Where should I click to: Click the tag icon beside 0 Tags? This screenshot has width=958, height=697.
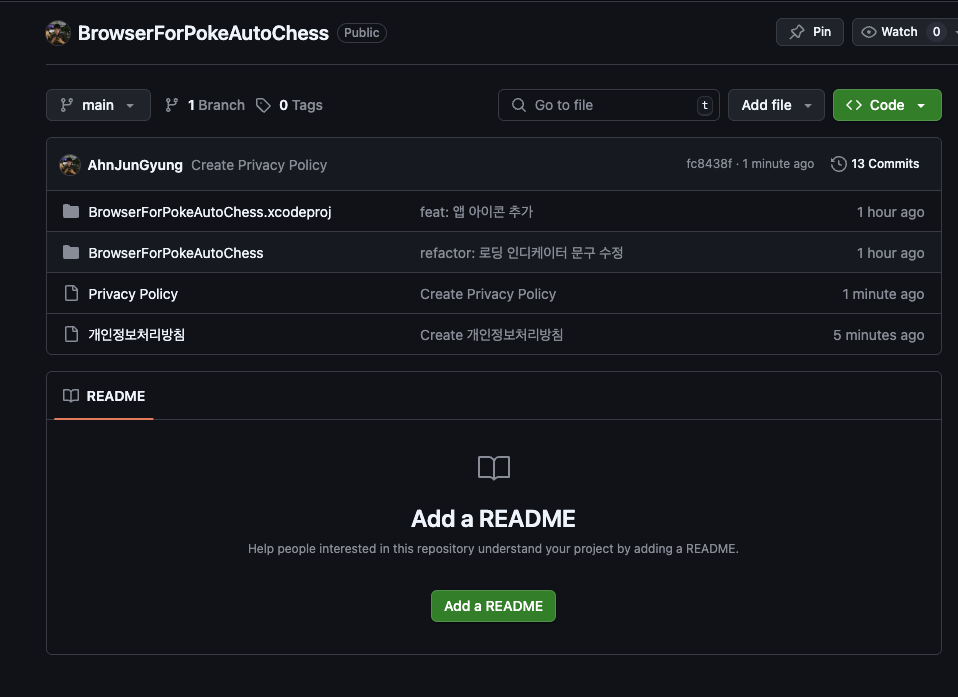point(263,105)
